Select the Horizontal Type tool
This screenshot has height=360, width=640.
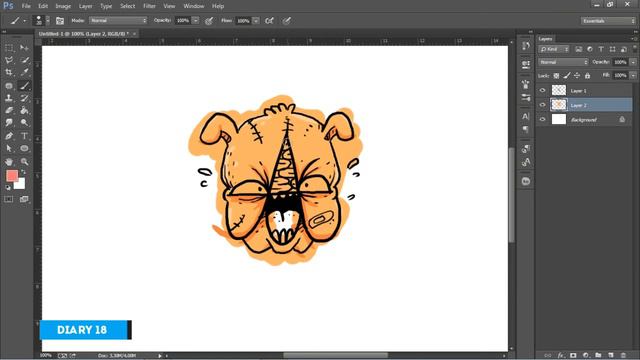click(x=24, y=136)
